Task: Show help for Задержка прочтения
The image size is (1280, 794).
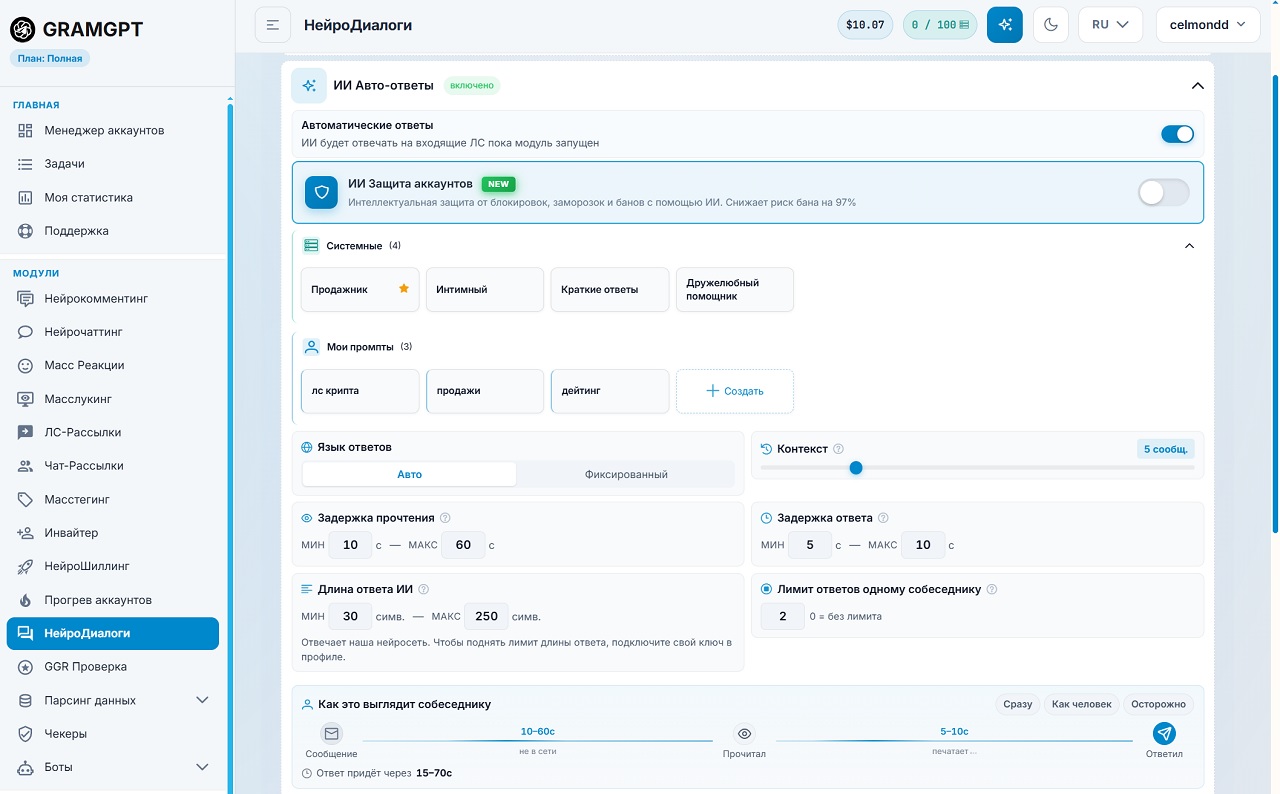Action: tap(445, 518)
